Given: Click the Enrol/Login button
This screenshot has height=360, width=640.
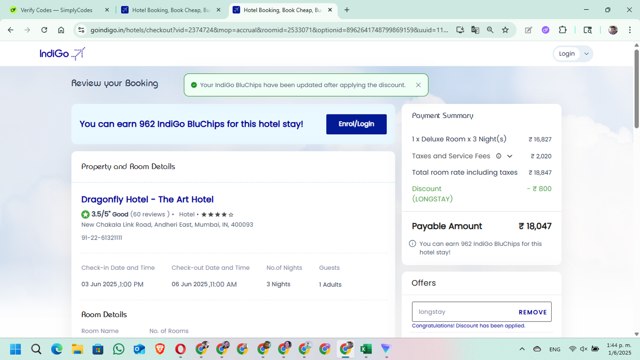Looking at the screenshot, I should point(356,124).
